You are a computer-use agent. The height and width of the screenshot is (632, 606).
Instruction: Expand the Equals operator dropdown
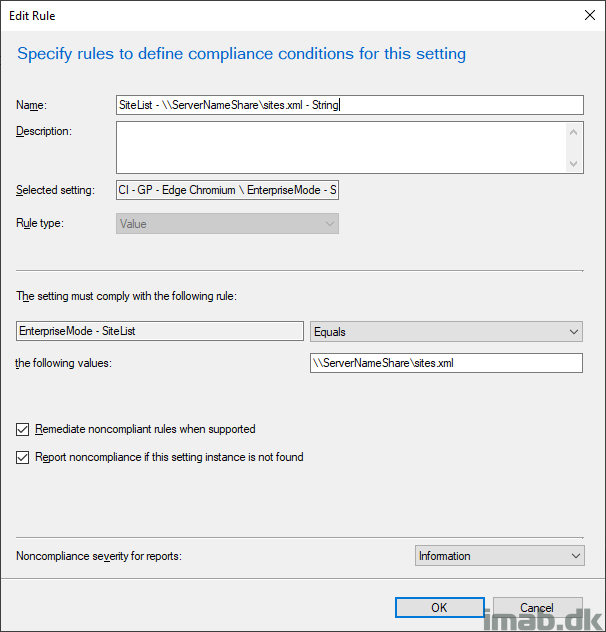(446, 332)
